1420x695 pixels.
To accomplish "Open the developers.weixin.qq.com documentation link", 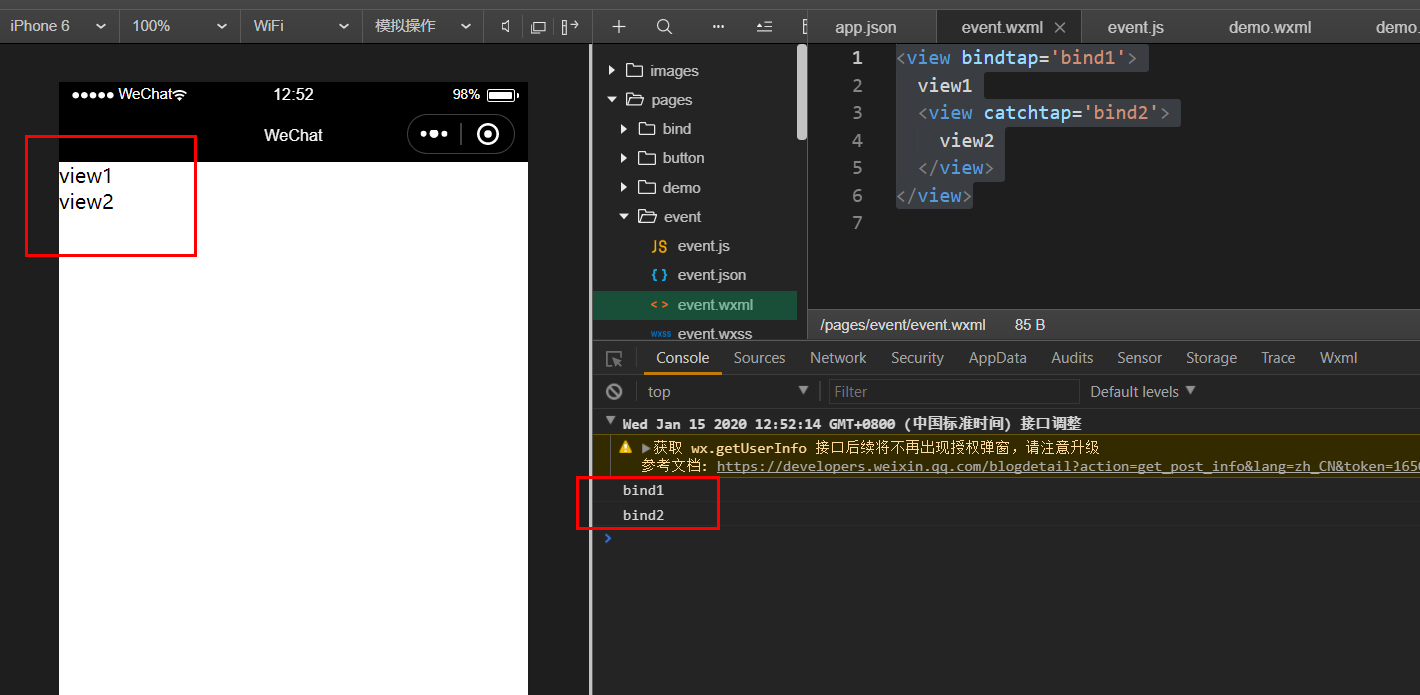I will [x=1068, y=466].
